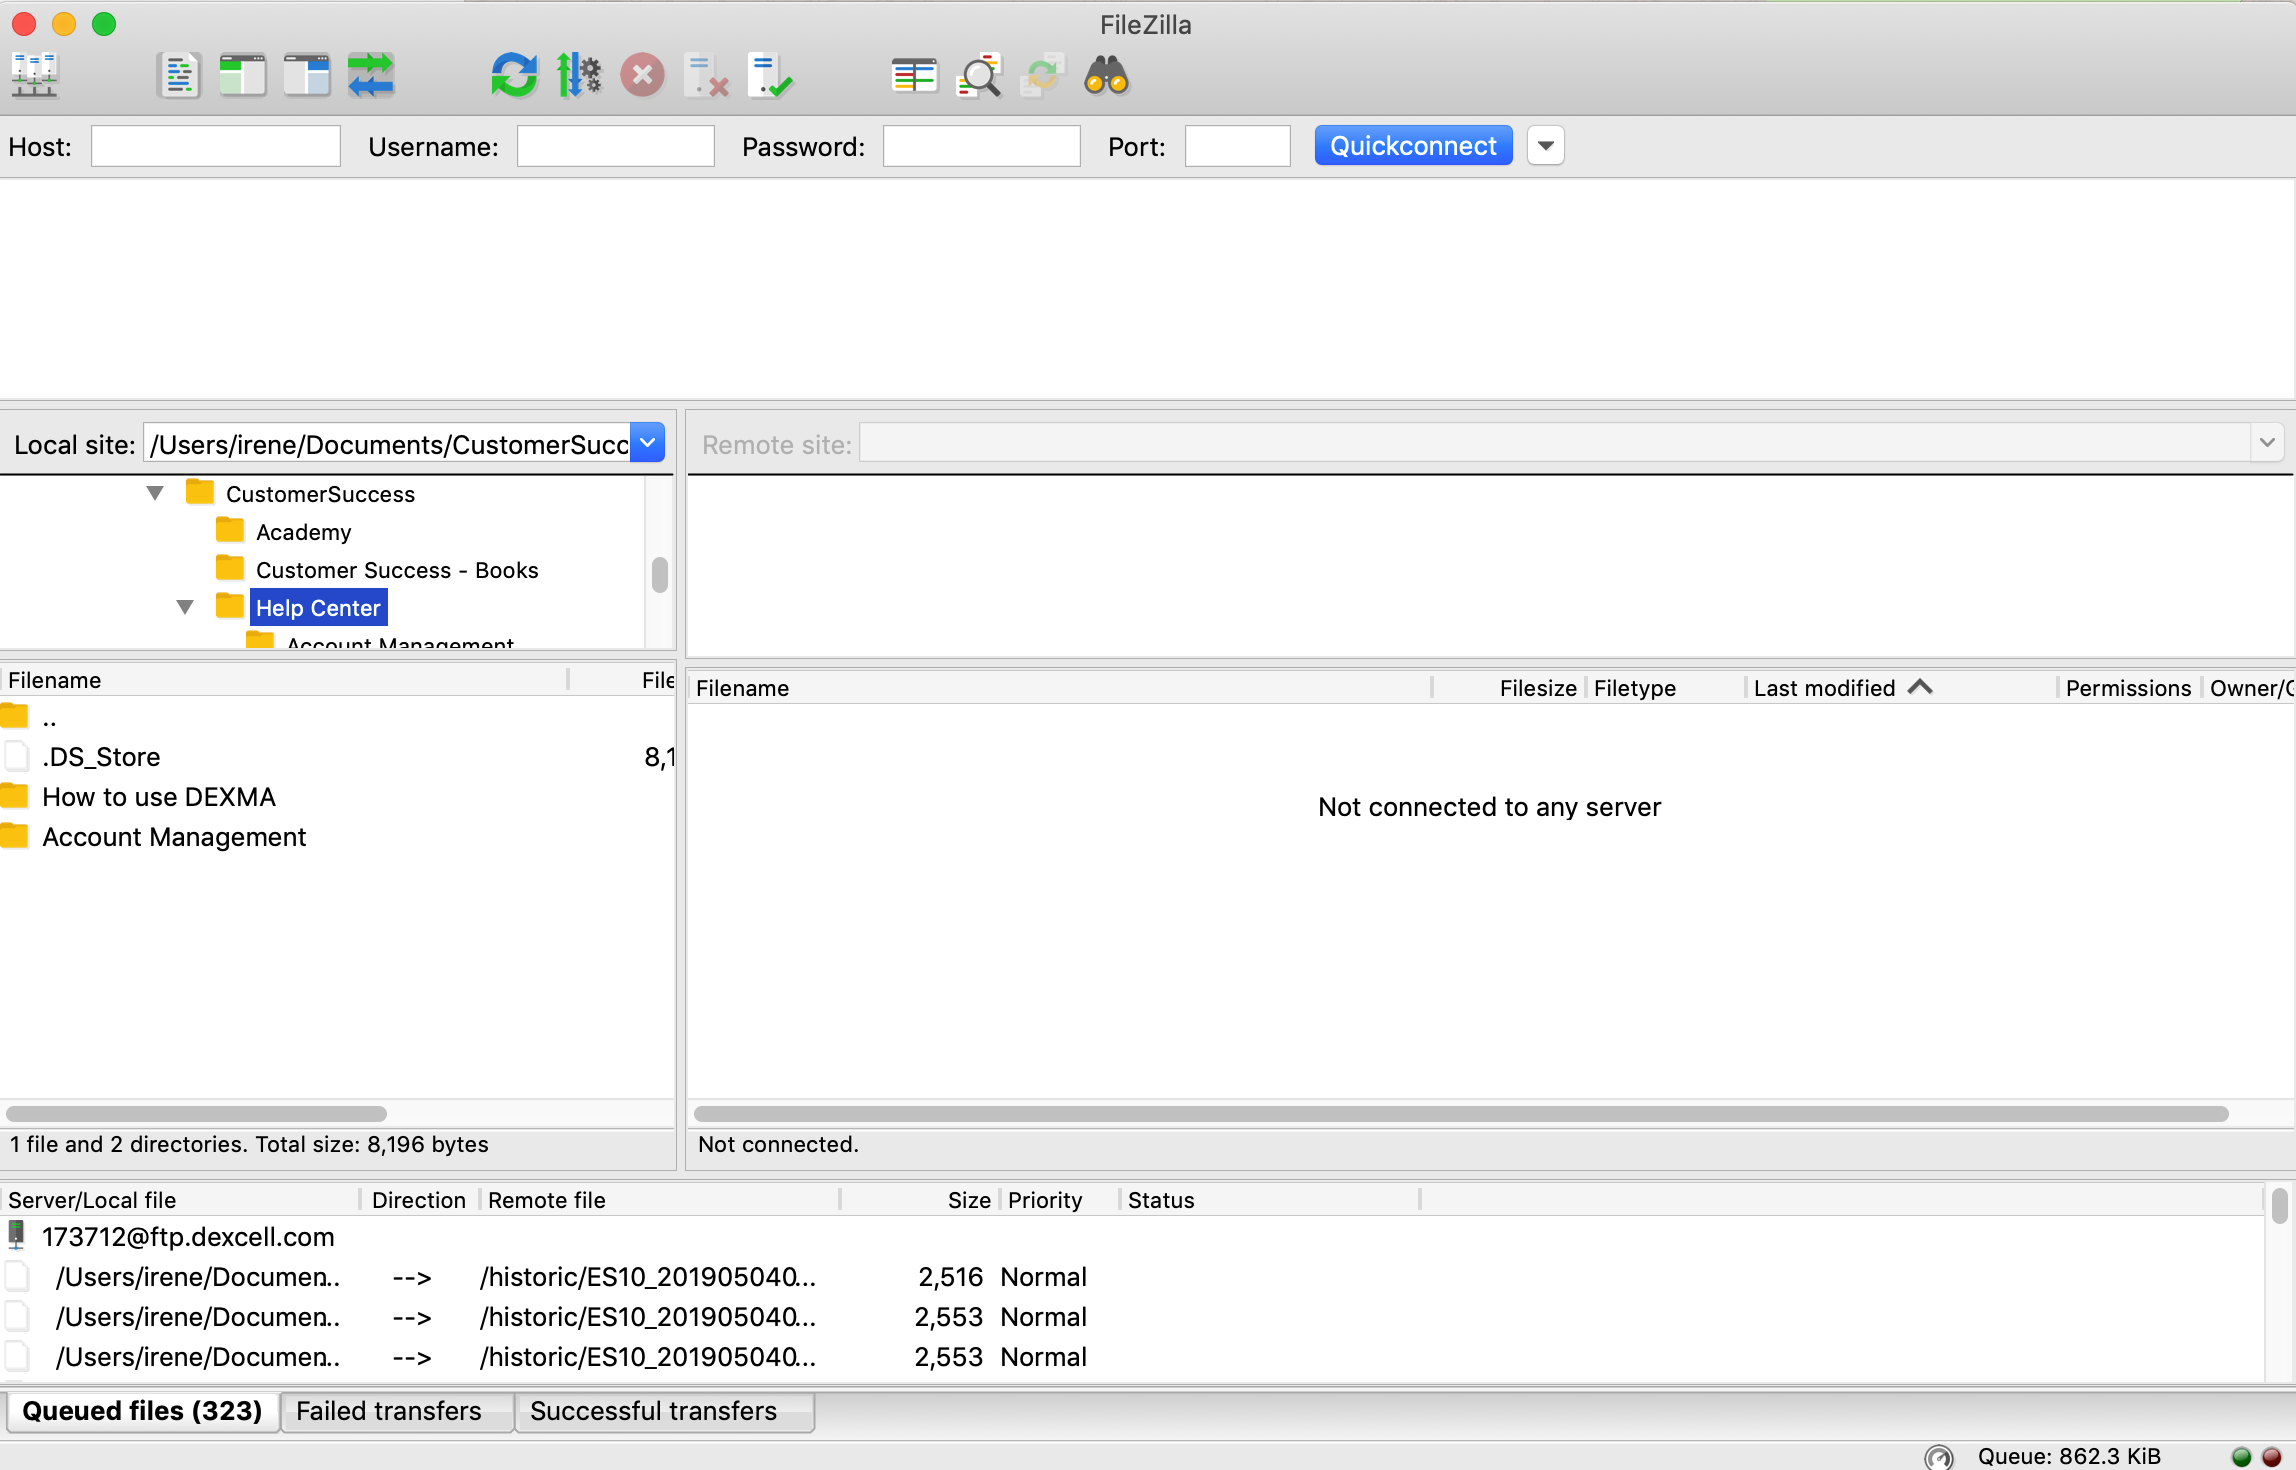Toggle the local directory tree display icon
2296x1470 pixels.
(x=243, y=76)
